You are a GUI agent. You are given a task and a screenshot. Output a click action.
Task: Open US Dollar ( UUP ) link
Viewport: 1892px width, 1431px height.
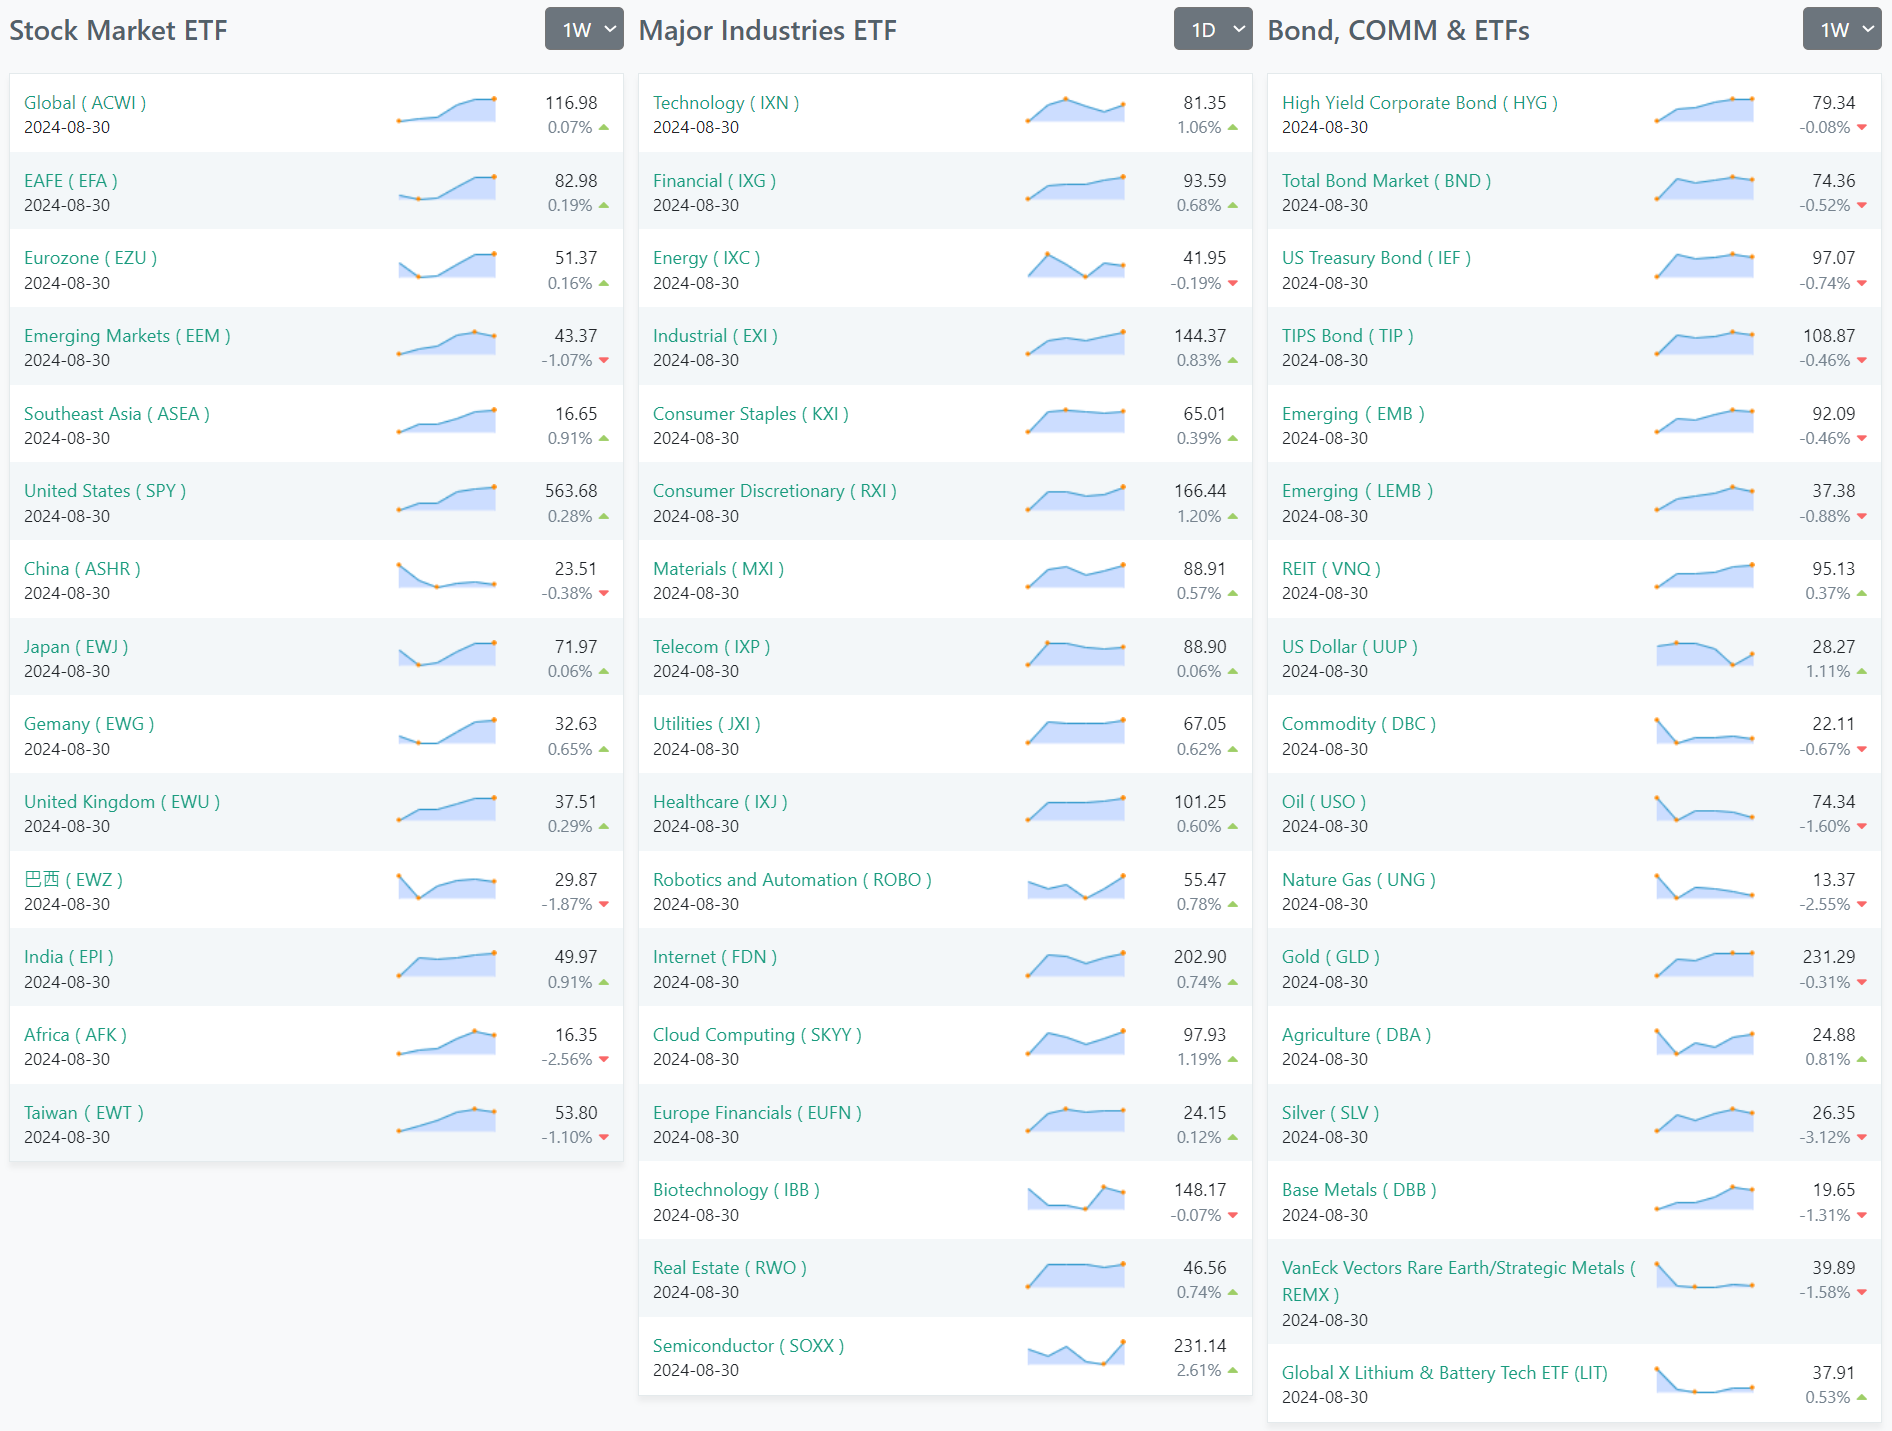(x=1350, y=647)
